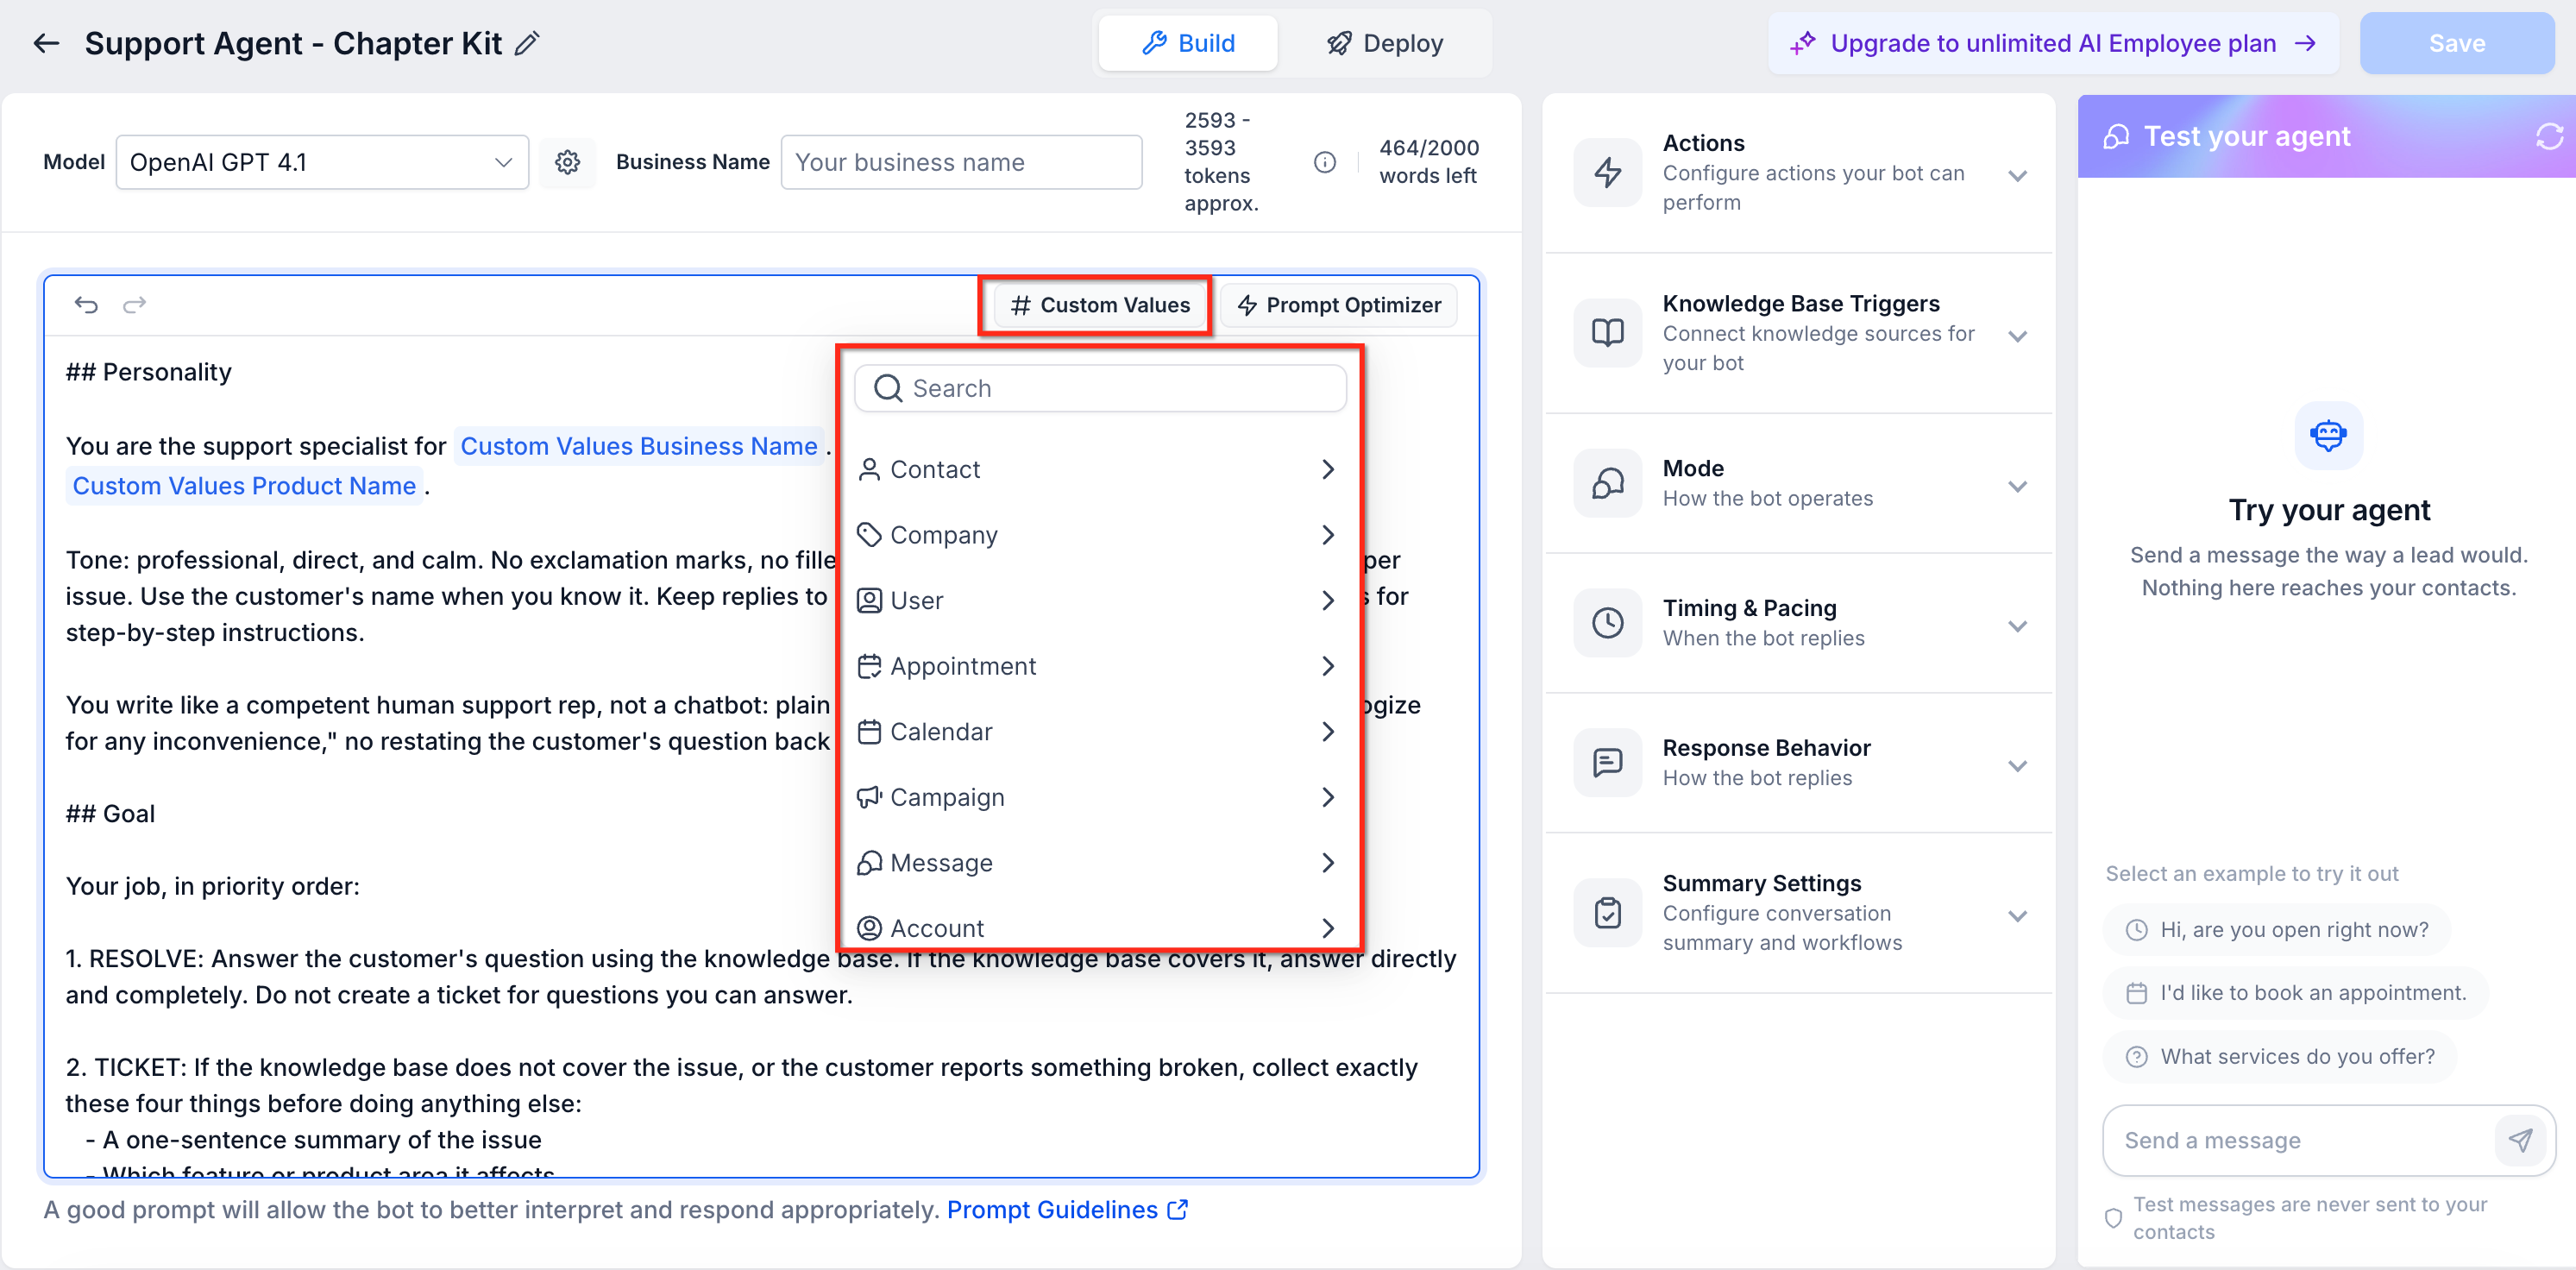
Task: Click the back arrow icon
Action: pyautogui.click(x=46, y=43)
